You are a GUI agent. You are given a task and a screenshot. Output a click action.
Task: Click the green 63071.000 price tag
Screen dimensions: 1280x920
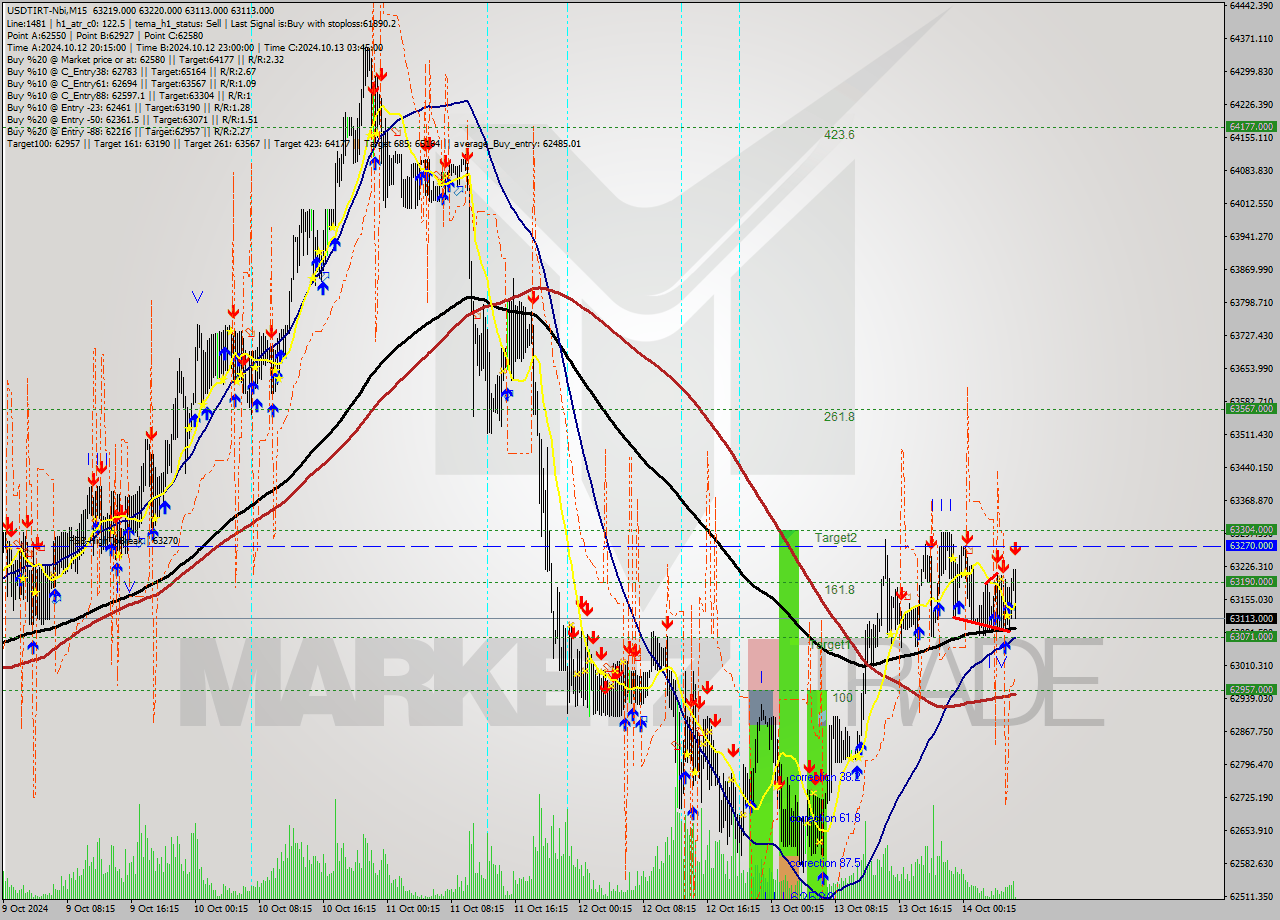tap(1251, 637)
